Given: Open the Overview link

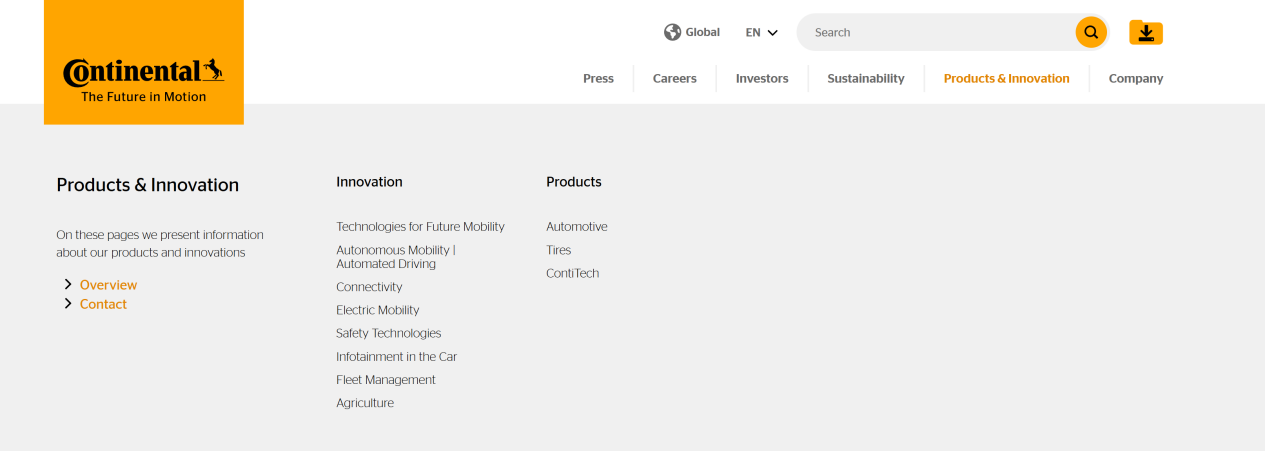Looking at the screenshot, I should tap(108, 285).
